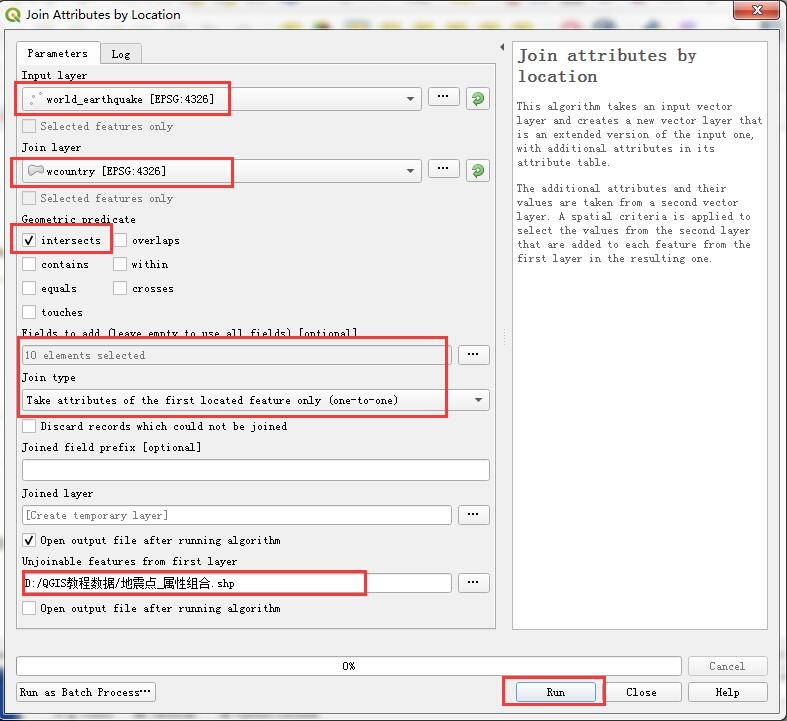This screenshot has height=721, width=787.
Task: Open browse button for Join layer
Action: 443,168
